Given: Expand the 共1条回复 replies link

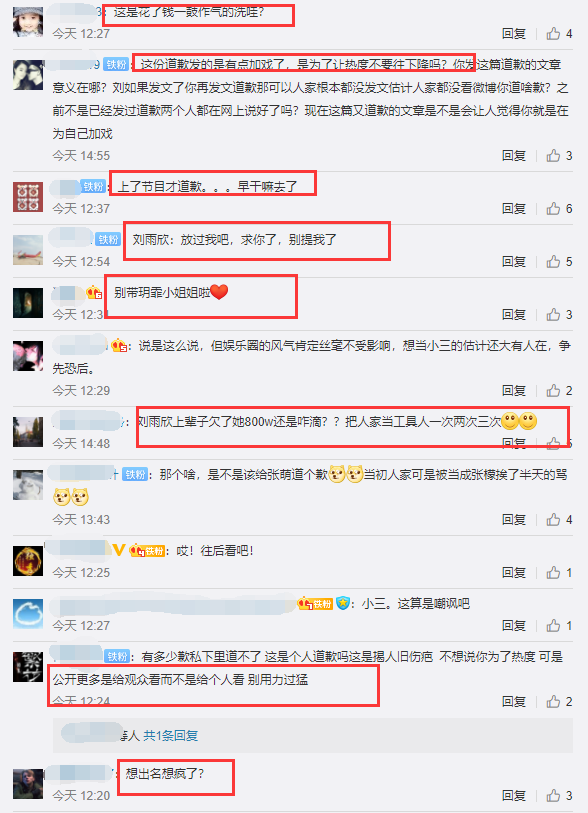Looking at the screenshot, I should (171, 735).
